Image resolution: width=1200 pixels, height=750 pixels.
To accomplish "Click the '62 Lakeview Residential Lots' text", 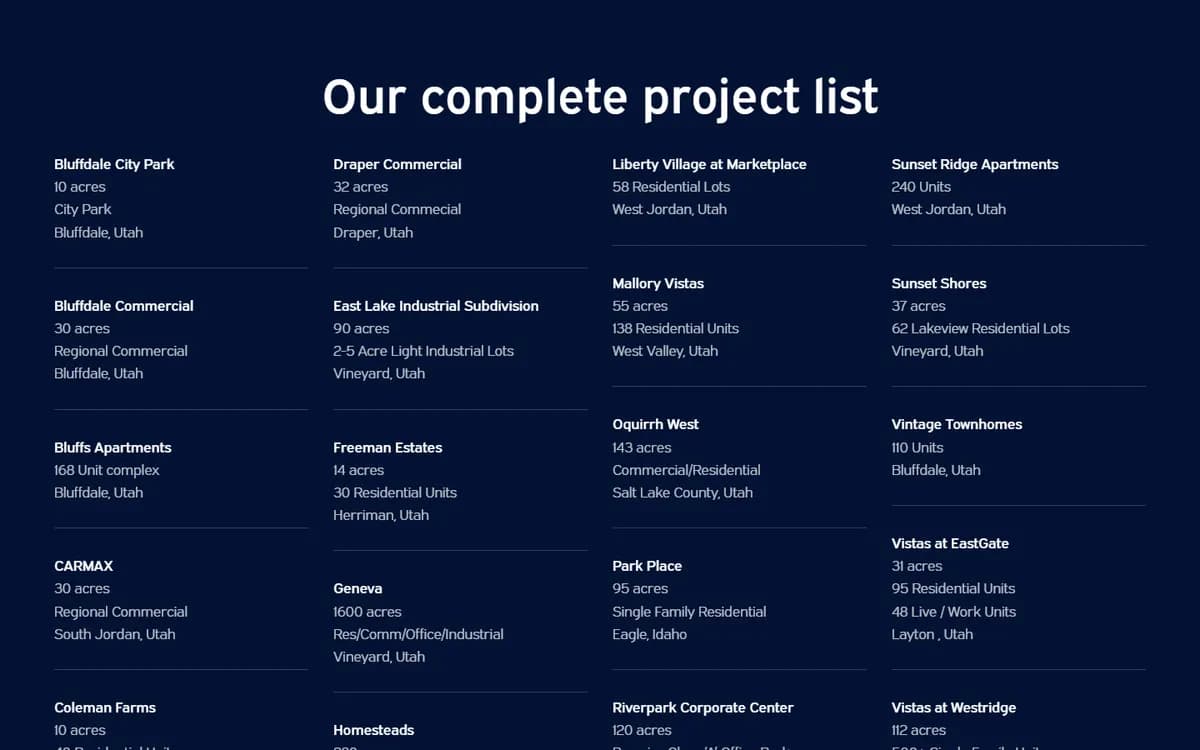I will (x=981, y=328).
